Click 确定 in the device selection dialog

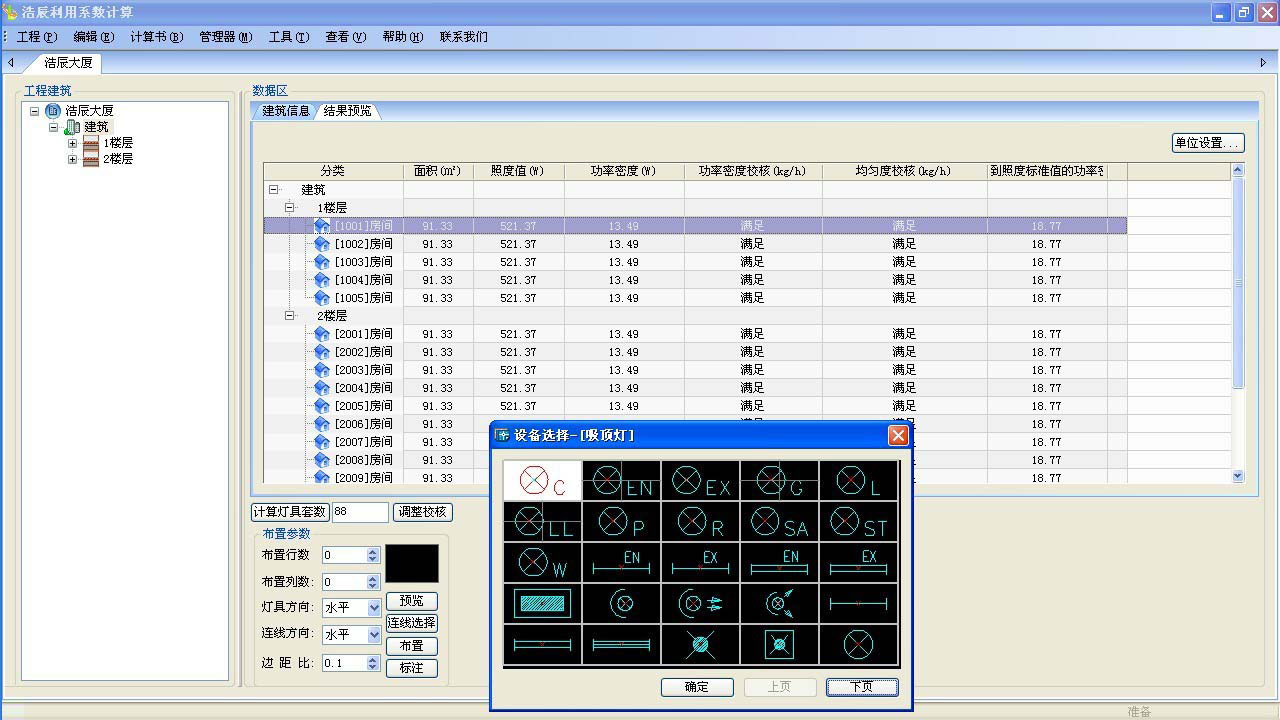point(697,687)
